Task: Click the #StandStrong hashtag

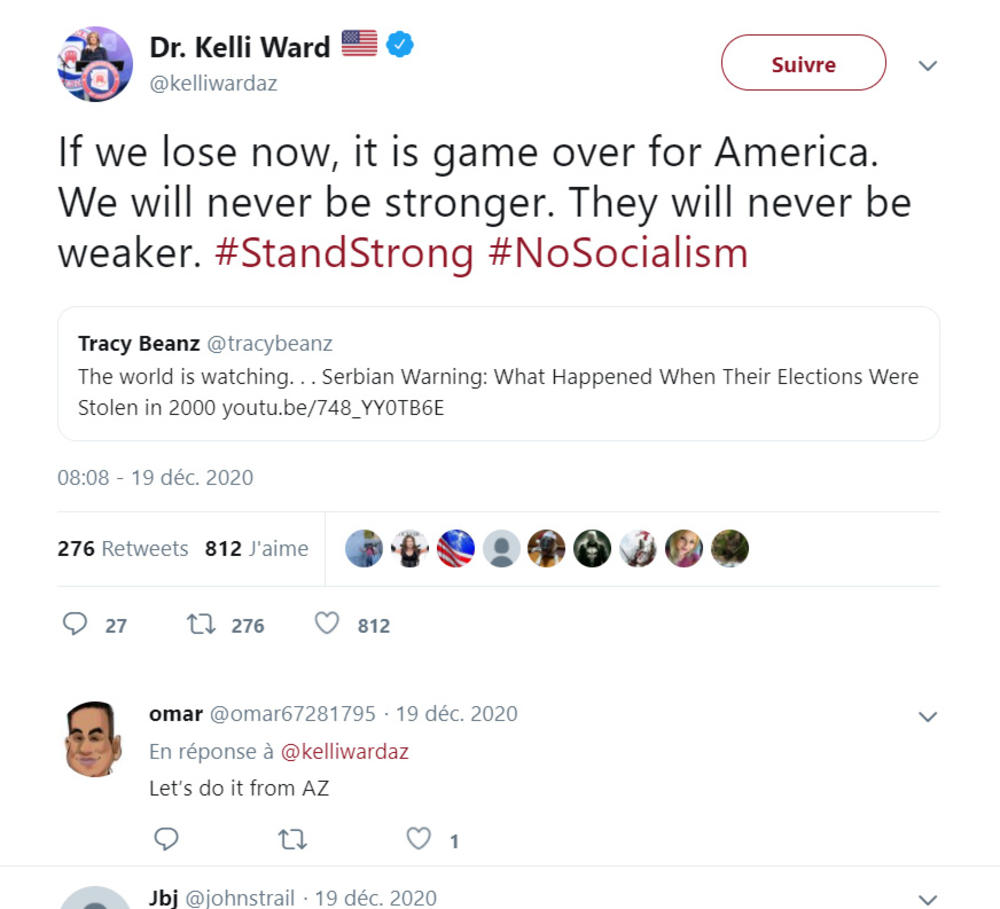Action: 343,252
